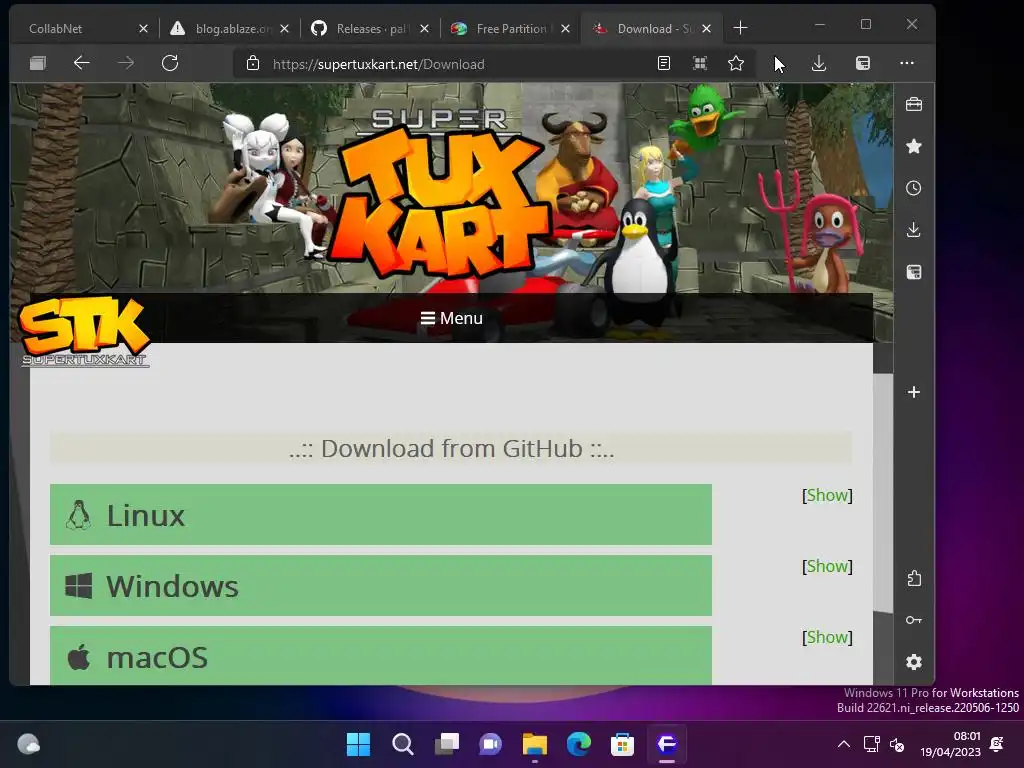1024x768 pixels.
Task: Open the taskbar weather widget
Action: 28,744
